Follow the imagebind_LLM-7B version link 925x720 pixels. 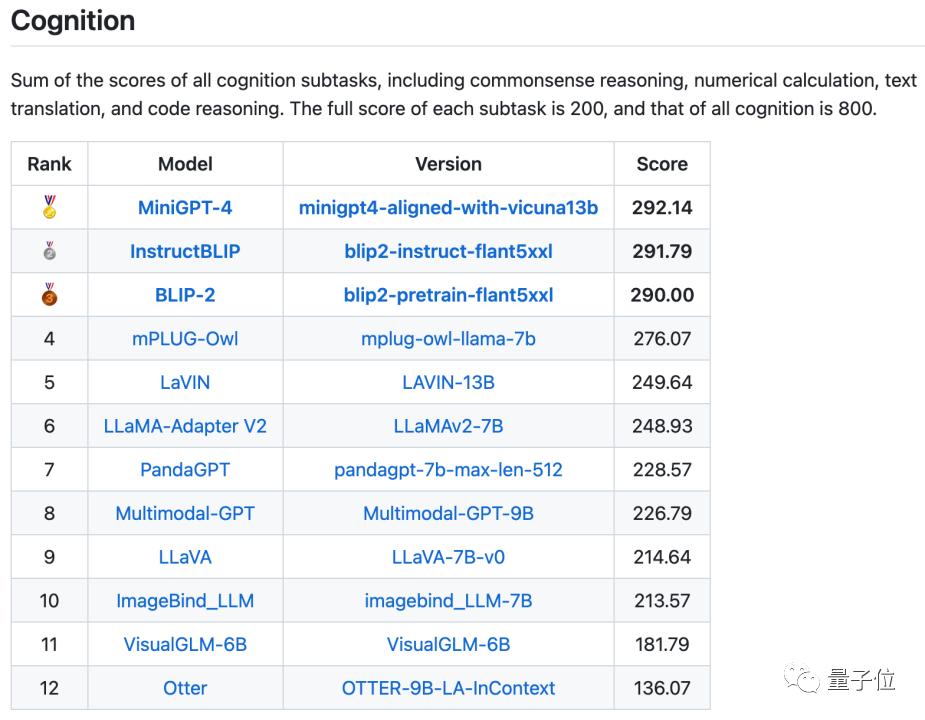click(448, 601)
